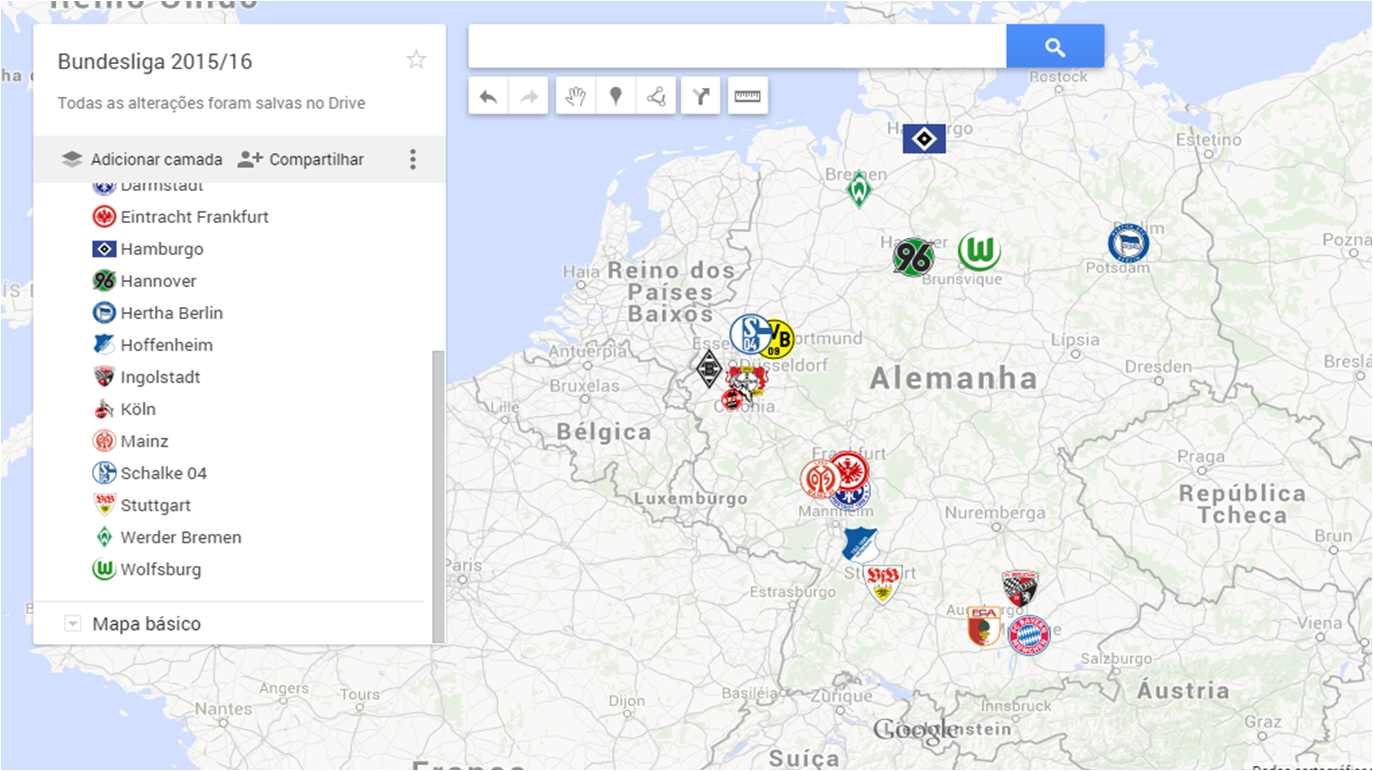Image resolution: width=1373 pixels, height=771 pixels.
Task: Select Wolfsburg in the layer list
Action: click(160, 568)
